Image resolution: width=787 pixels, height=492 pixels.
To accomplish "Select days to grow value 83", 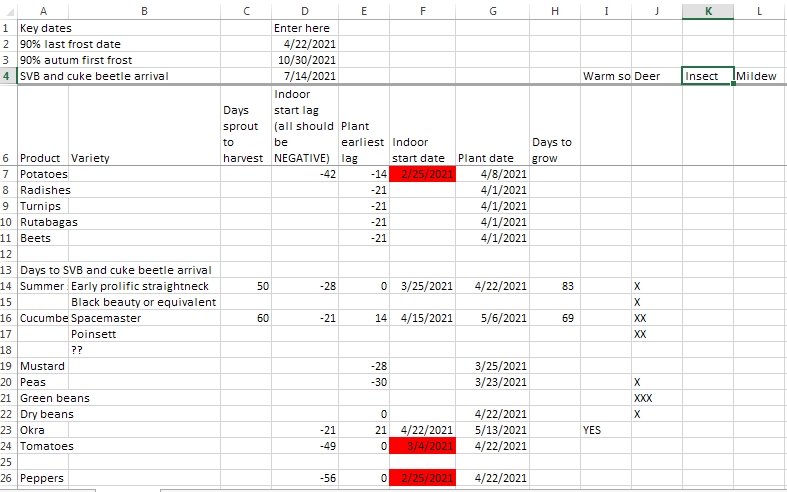I will tap(555, 286).
